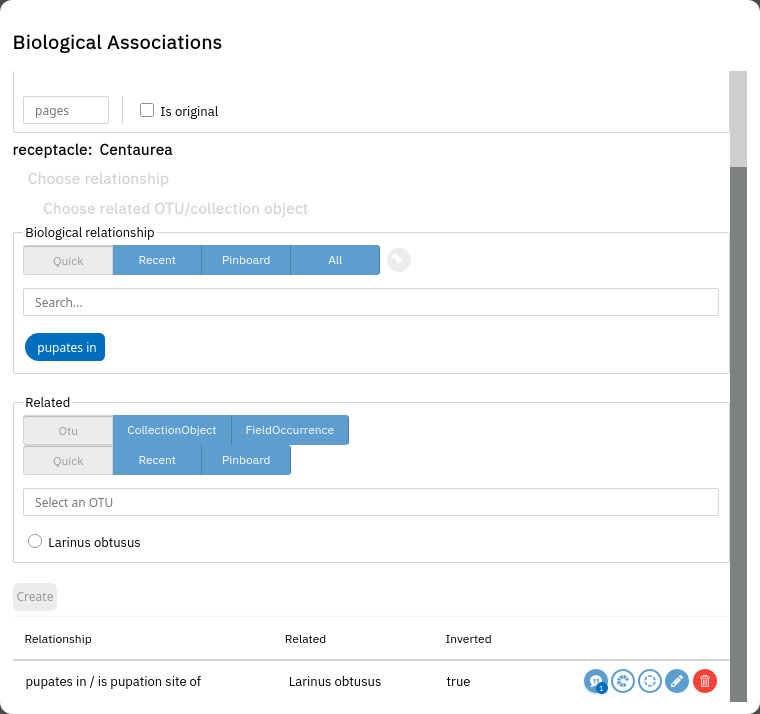760x714 pixels.
Task: Choose the CollectionObject related type
Action: (172, 430)
